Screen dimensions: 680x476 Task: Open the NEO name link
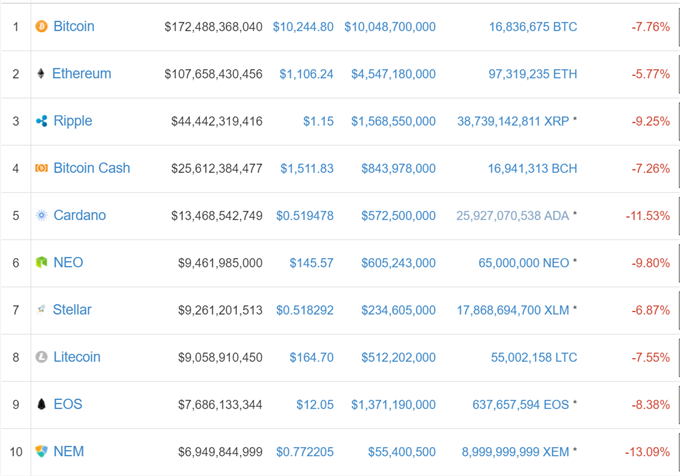click(x=68, y=263)
